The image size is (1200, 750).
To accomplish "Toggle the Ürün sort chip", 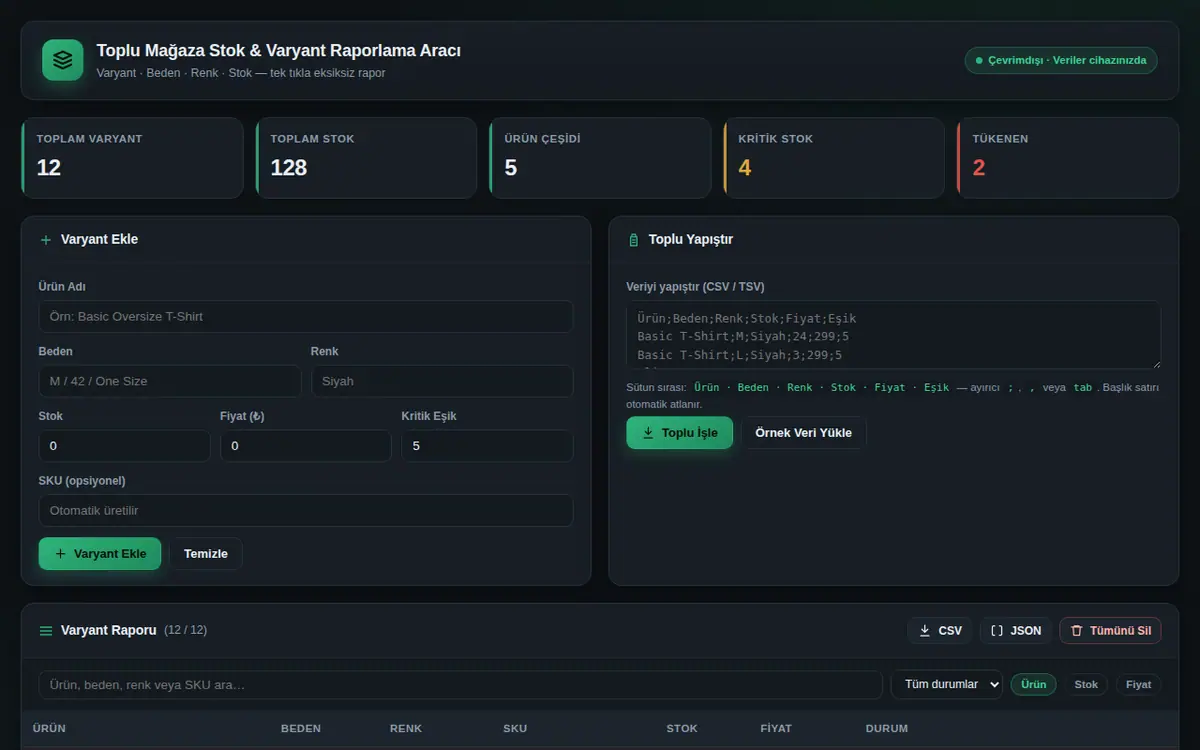I will 1033,685.
